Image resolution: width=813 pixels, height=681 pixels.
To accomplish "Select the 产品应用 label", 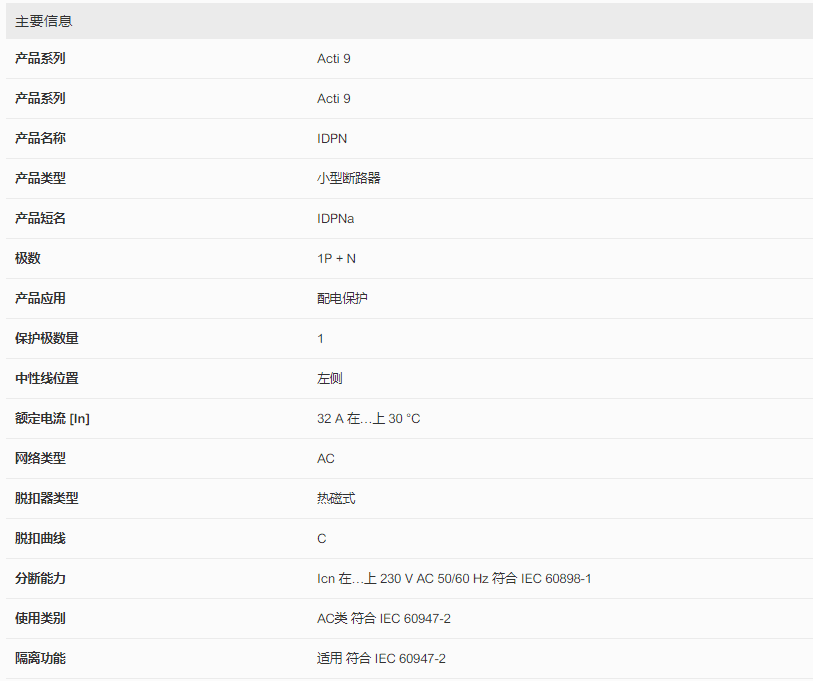I will click(x=40, y=298).
